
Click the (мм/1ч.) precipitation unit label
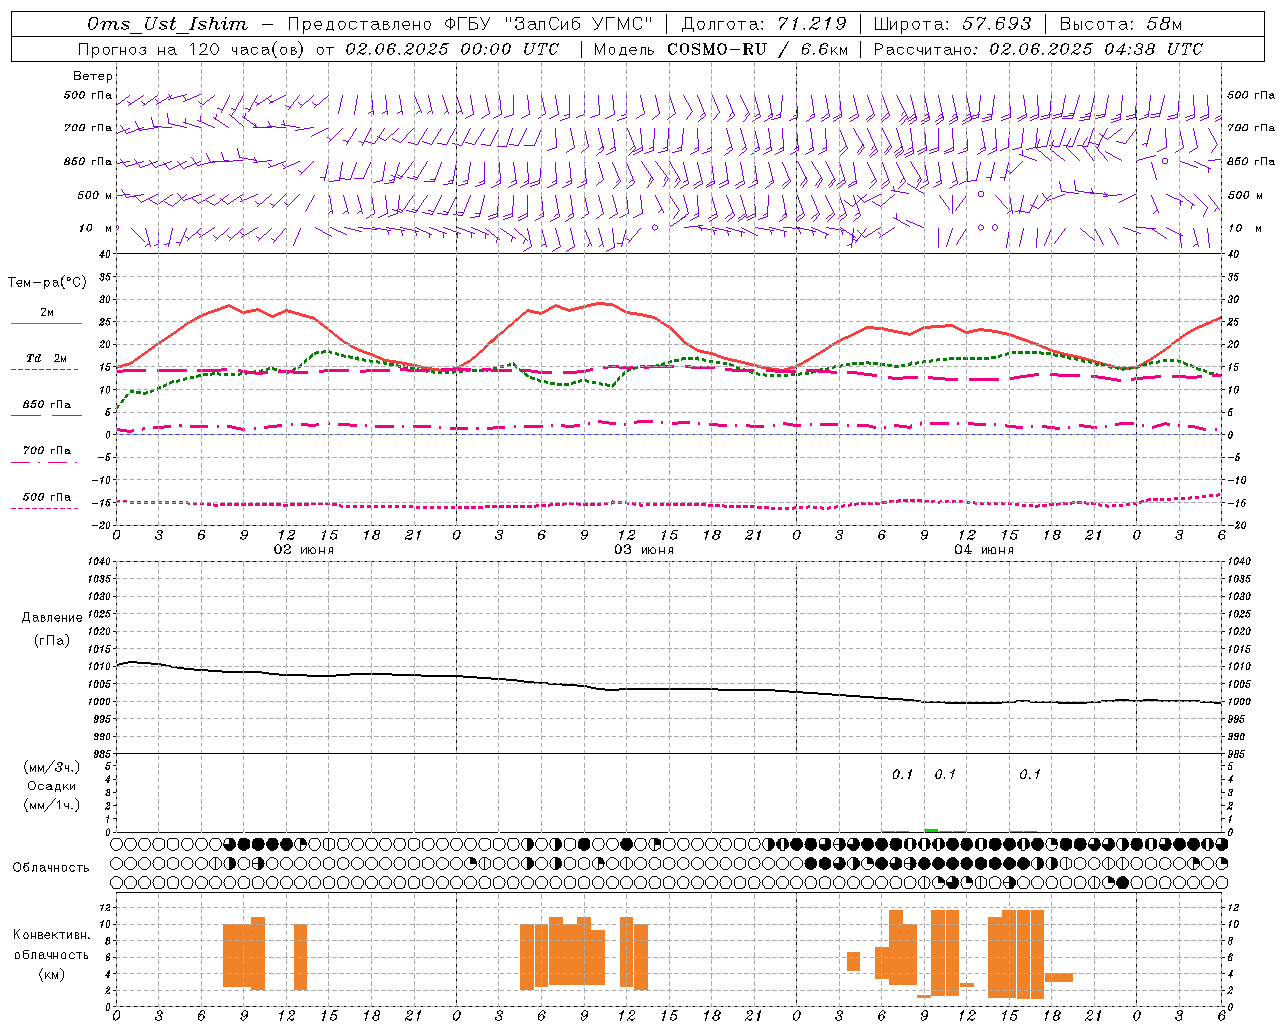tap(52, 805)
